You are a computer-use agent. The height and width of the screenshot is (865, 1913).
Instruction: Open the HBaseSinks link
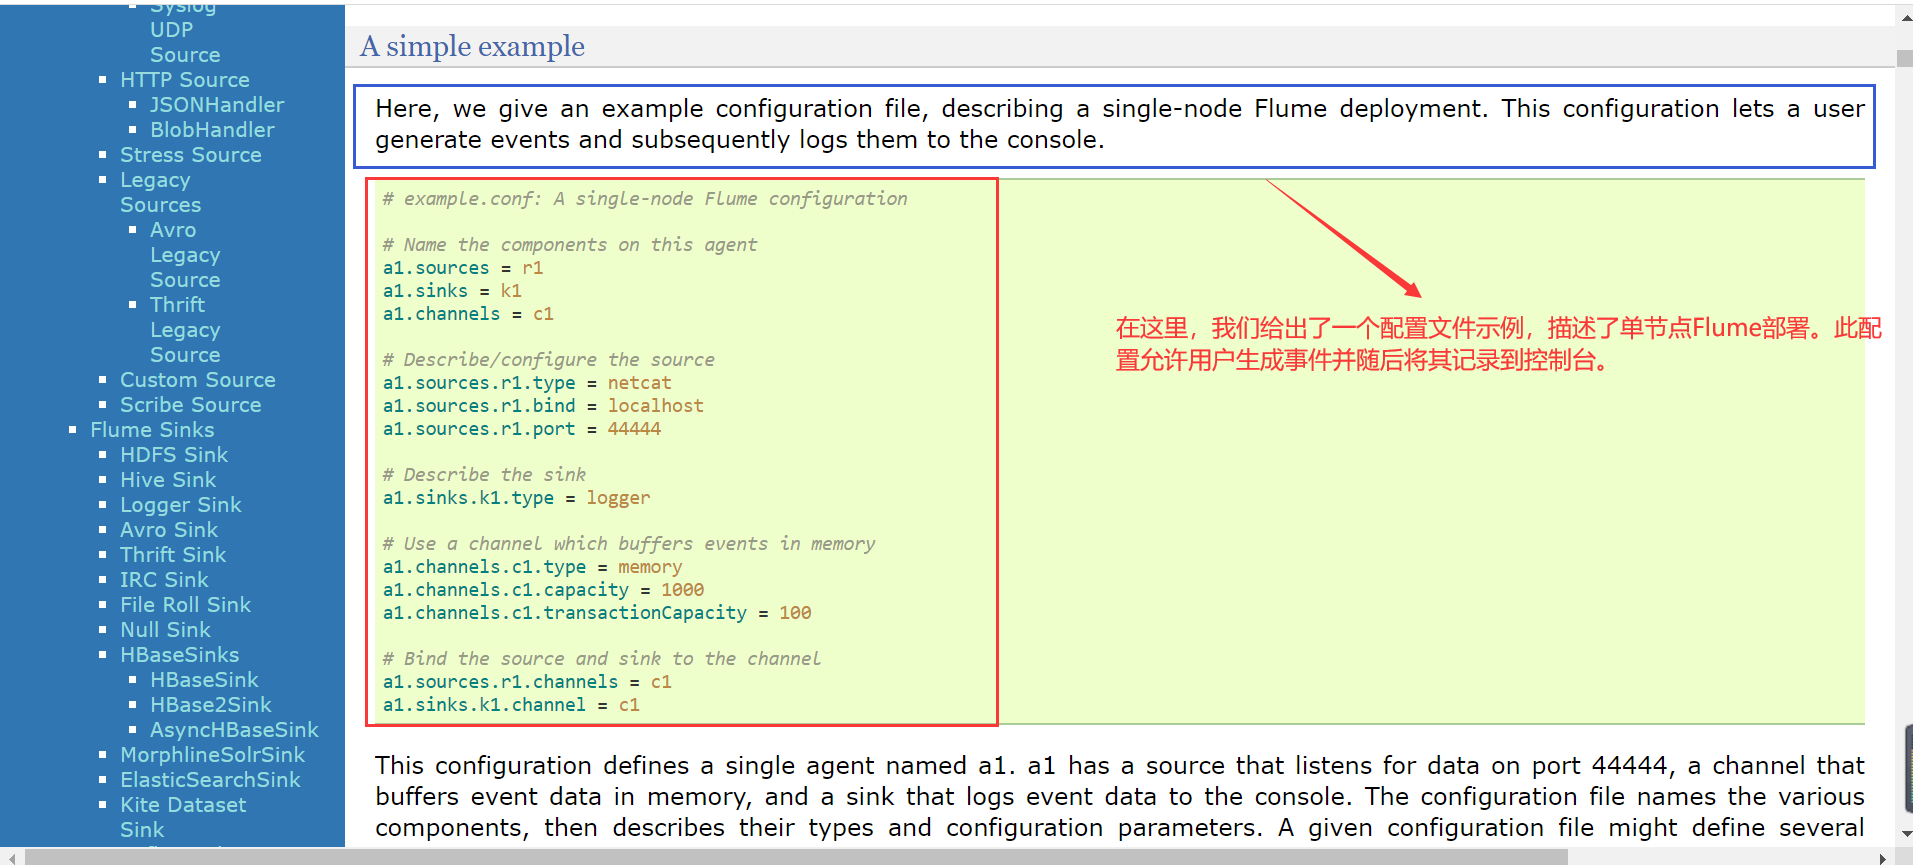[x=180, y=655]
